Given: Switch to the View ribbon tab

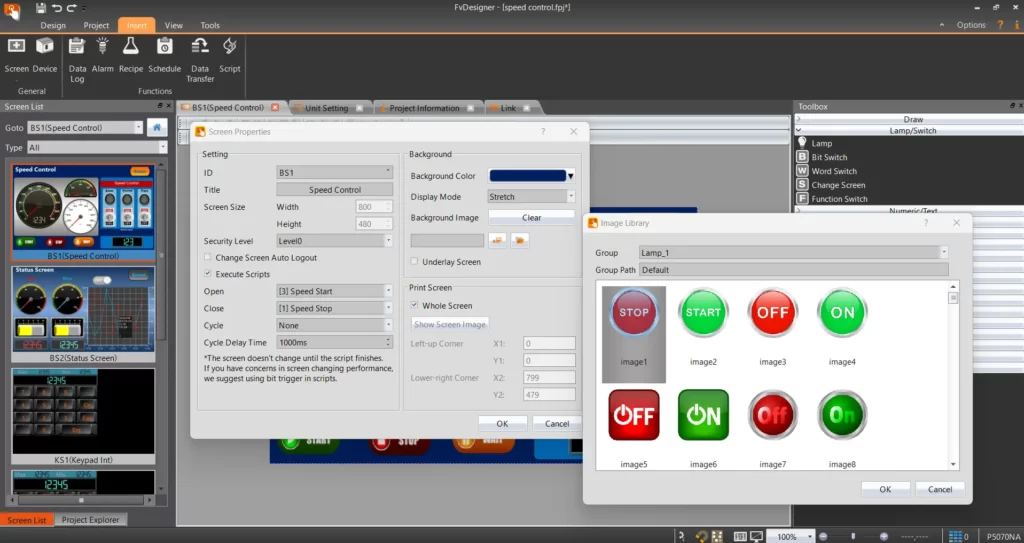Looking at the screenshot, I should click(x=173, y=25).
